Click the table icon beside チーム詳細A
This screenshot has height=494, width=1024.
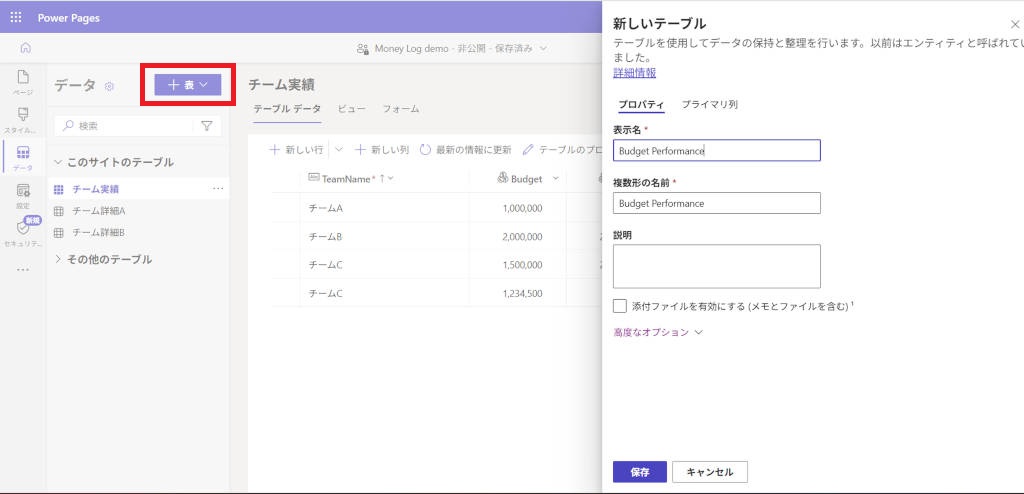pyautogui.click(x=59, y=211)
